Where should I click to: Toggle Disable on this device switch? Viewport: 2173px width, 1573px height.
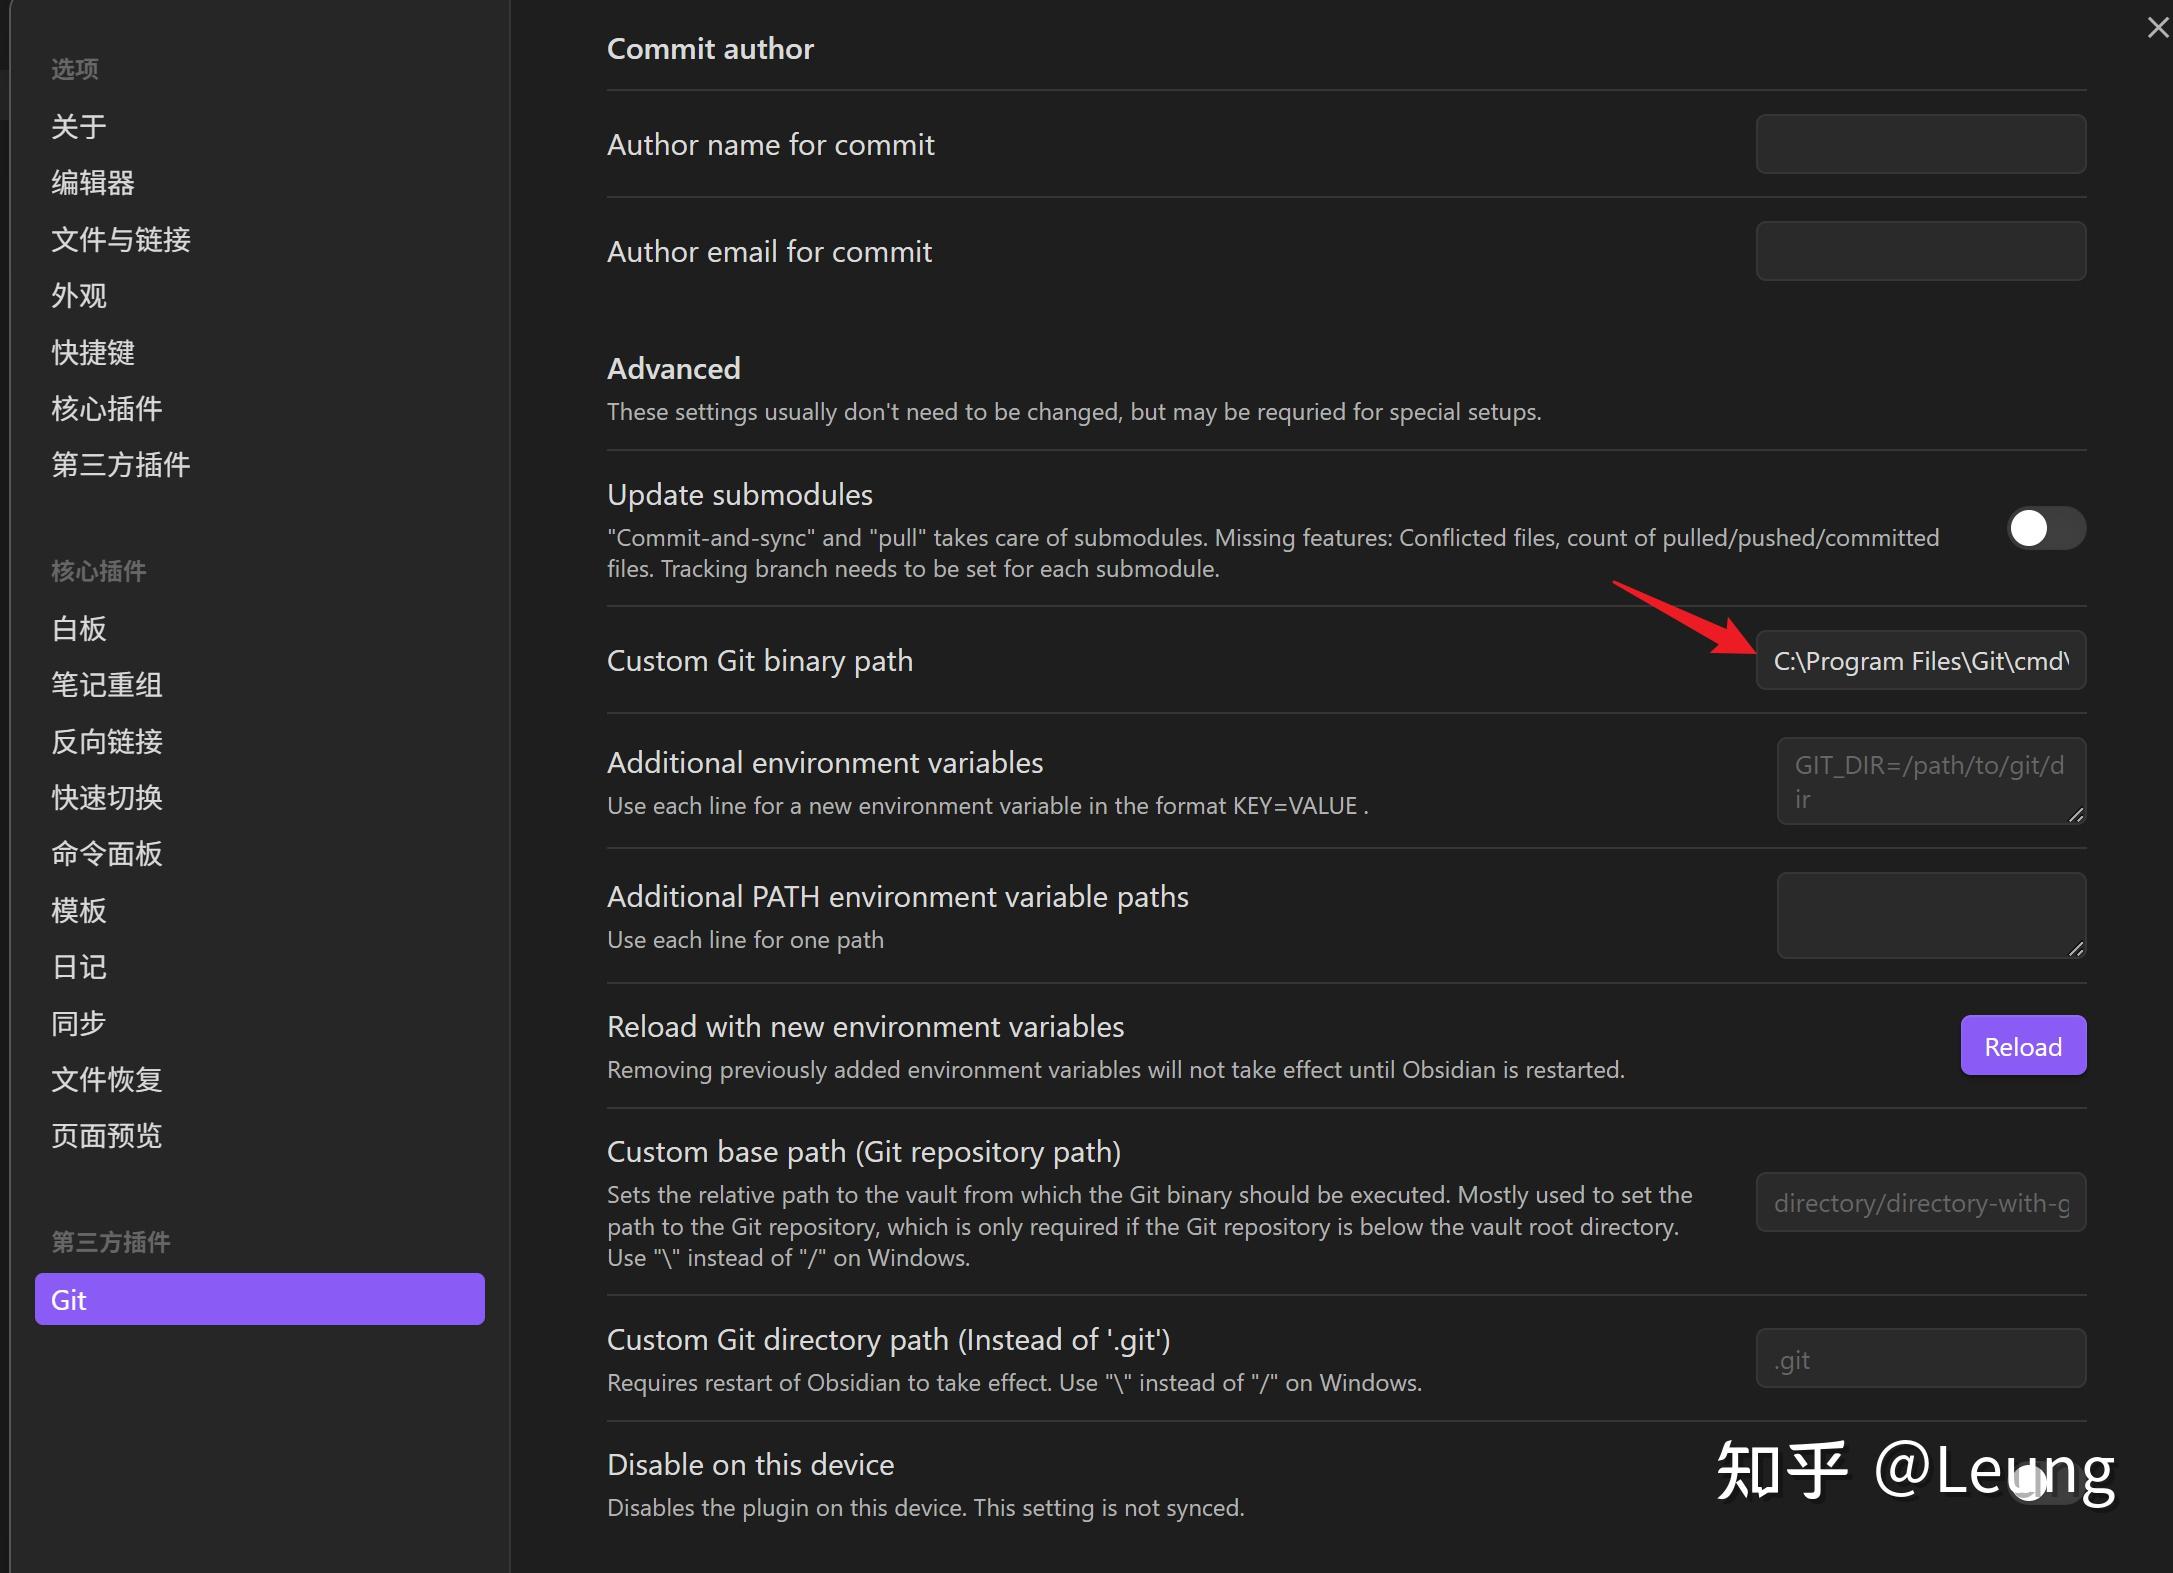[x=2045, y=1483]
